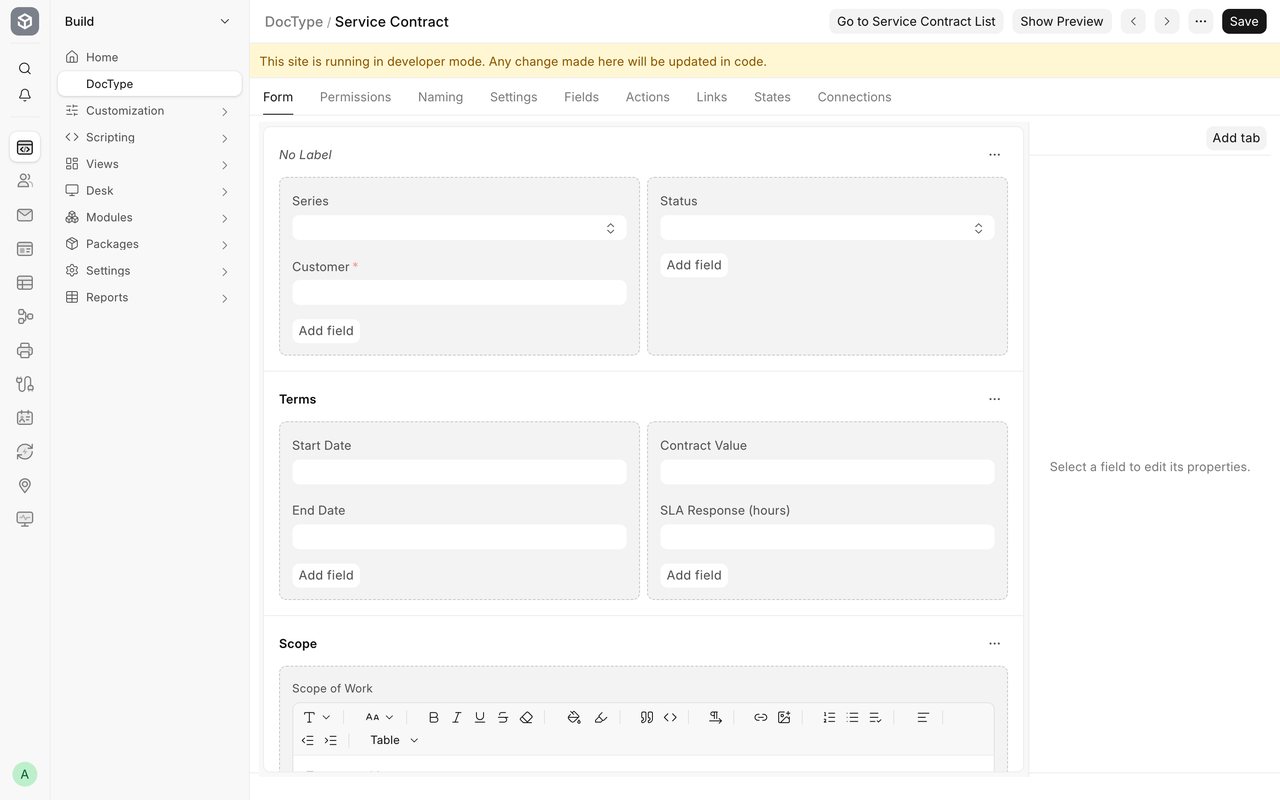The image size is (1280, 800).
Task: Toggle italic formatting in Scope of Work
Action: pos(457,717)
